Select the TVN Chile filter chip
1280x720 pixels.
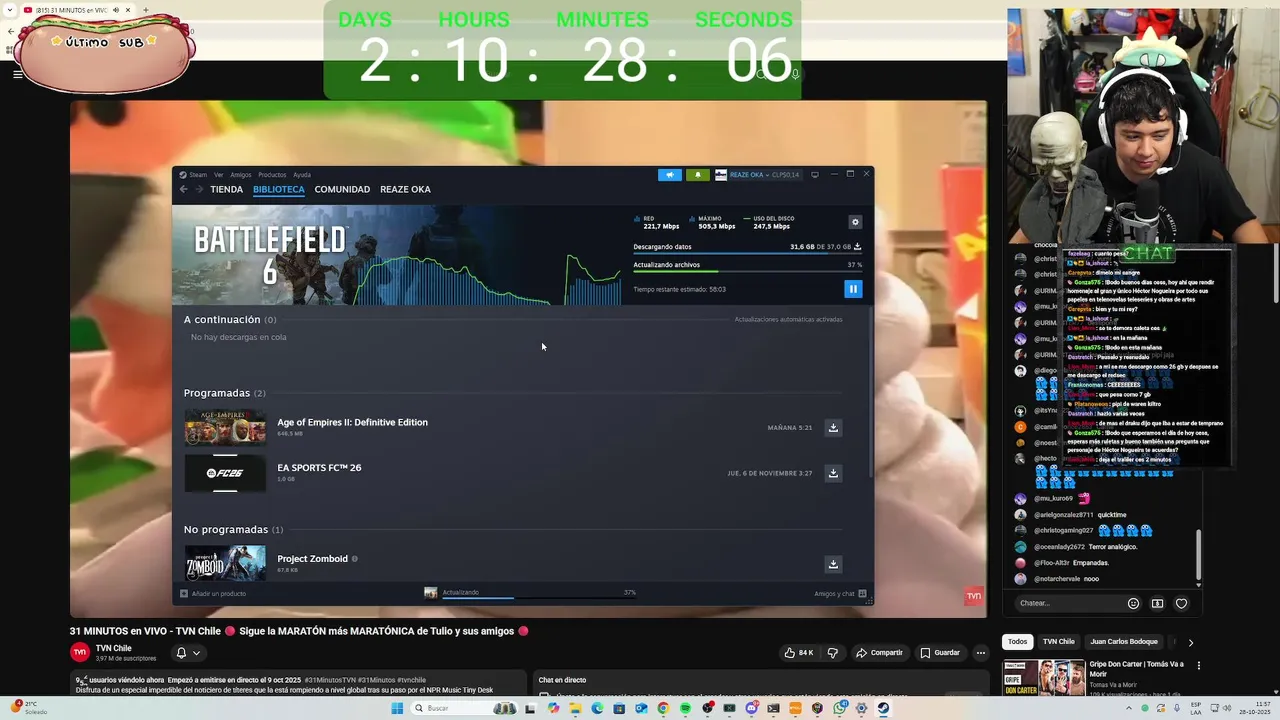coord(1058,642)
